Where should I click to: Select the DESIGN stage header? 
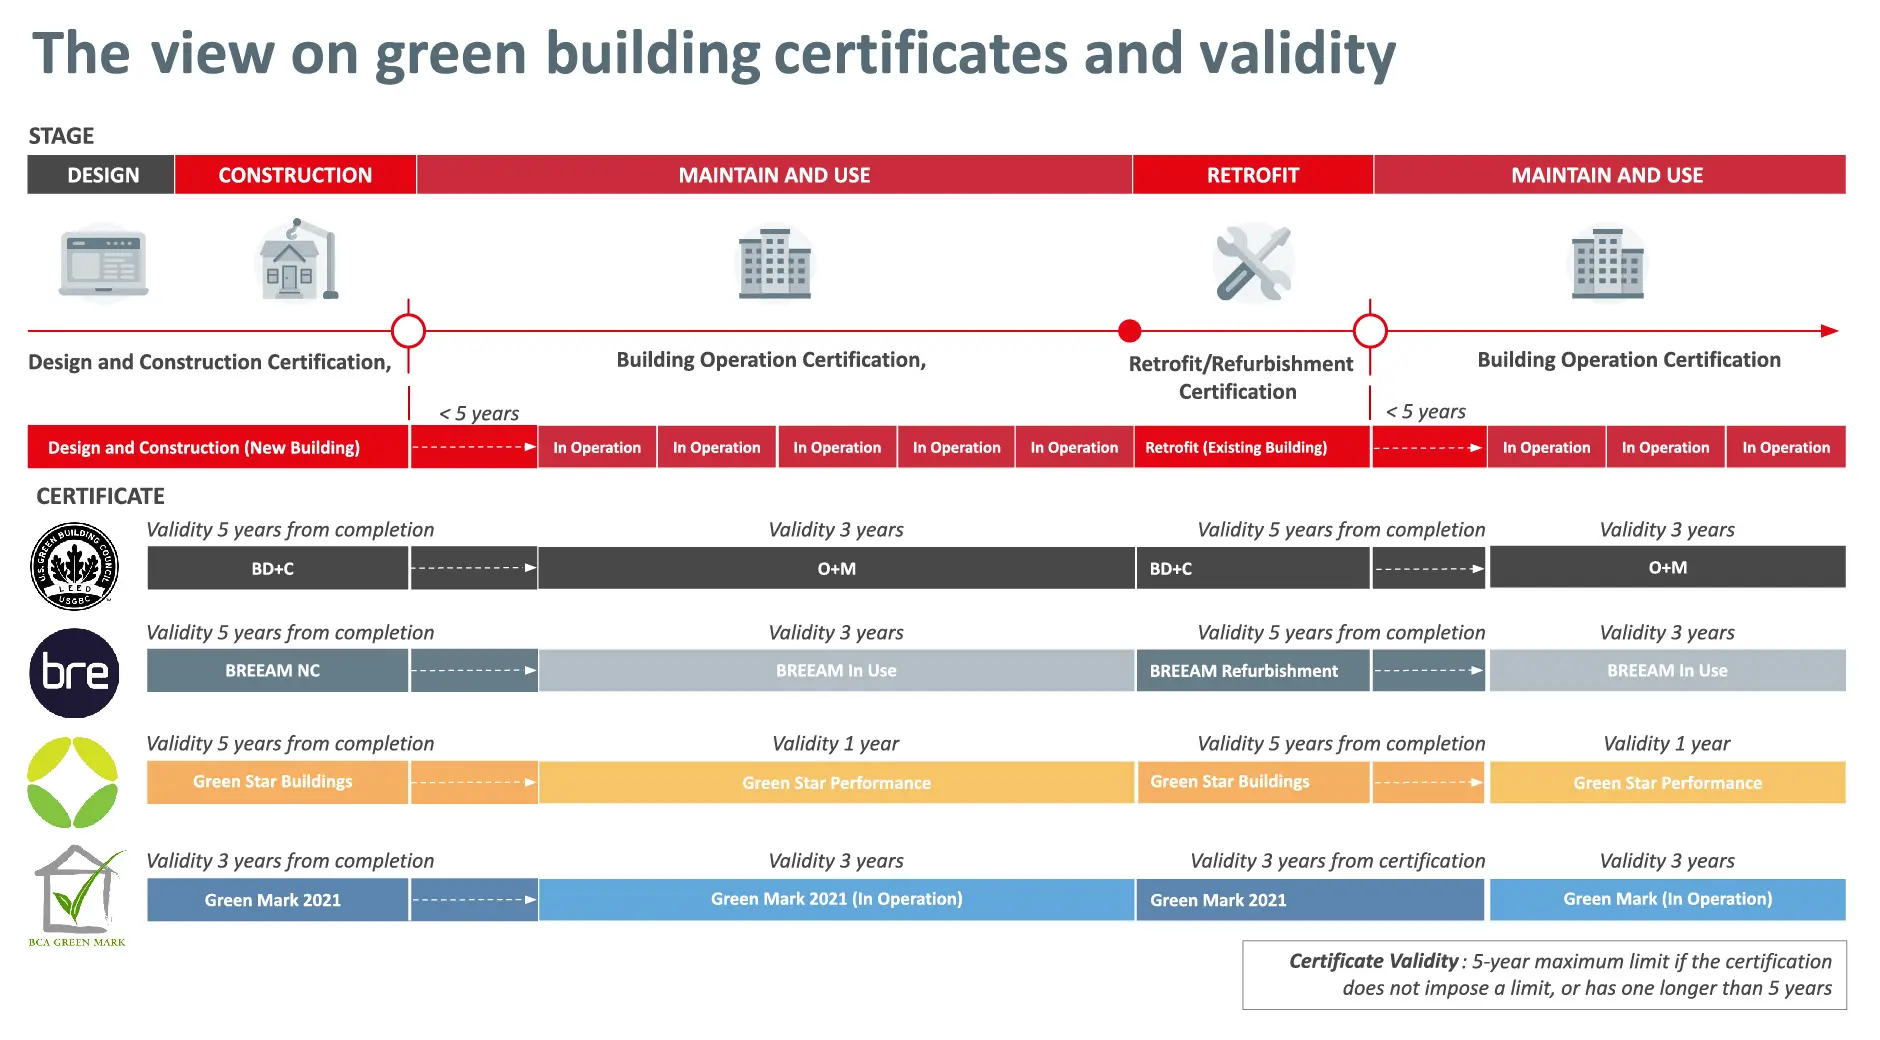point(101,175)
